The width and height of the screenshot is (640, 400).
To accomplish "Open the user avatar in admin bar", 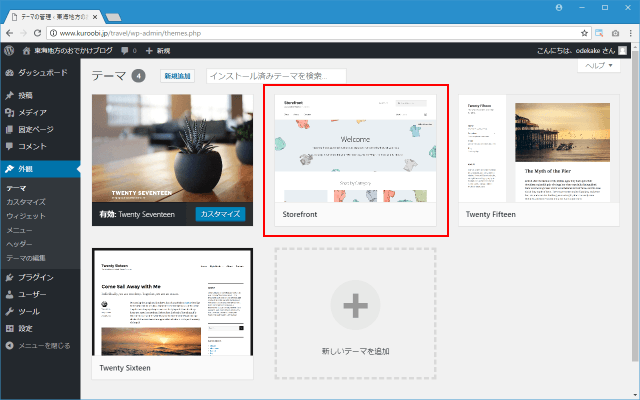I will (622, 51).
